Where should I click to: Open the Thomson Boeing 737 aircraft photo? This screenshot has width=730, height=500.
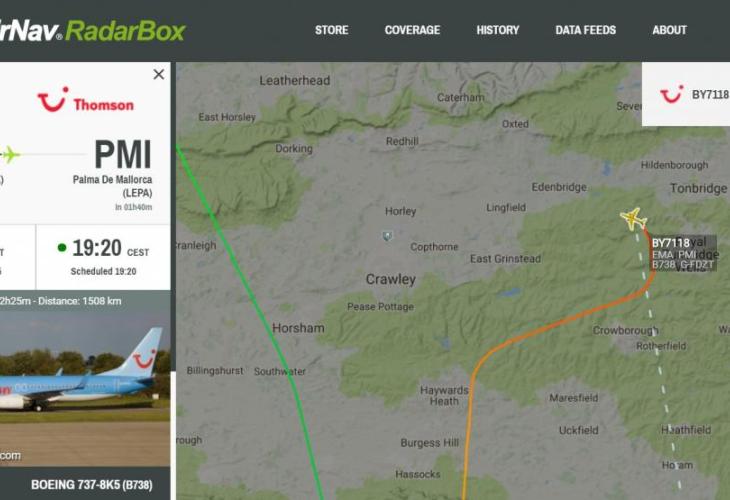tap(85, 378)
